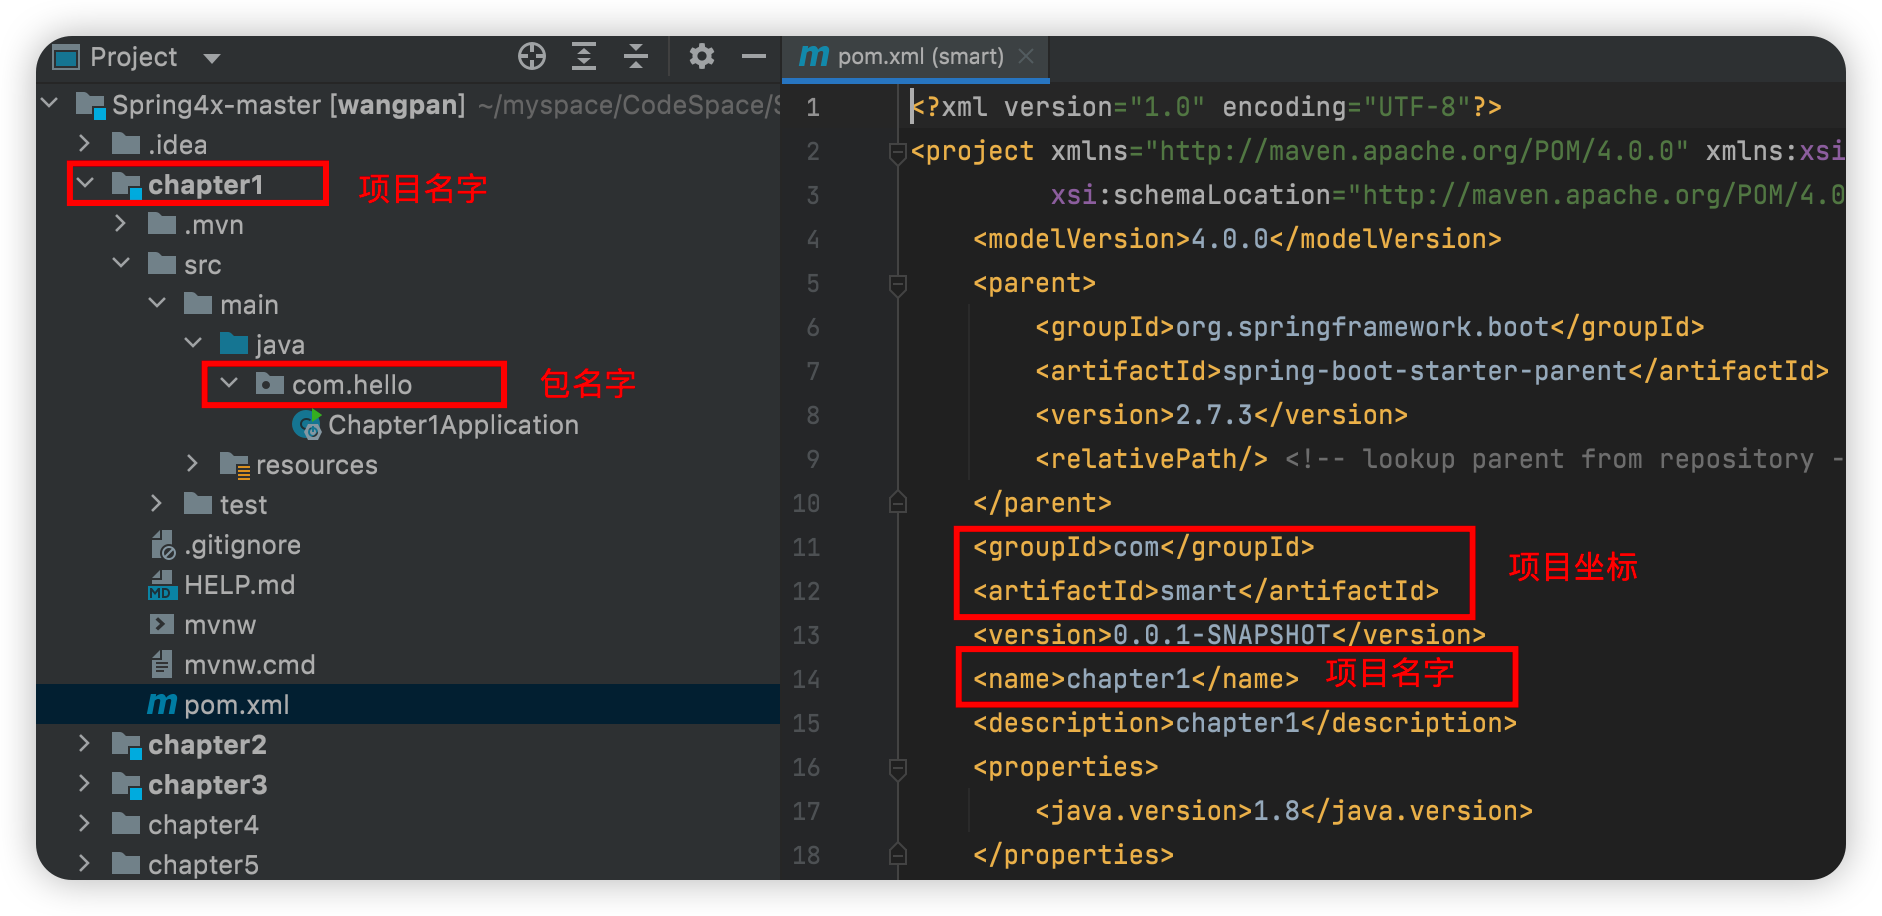
Task: Fold the parent block at line 5
Action: click(898, 285)
